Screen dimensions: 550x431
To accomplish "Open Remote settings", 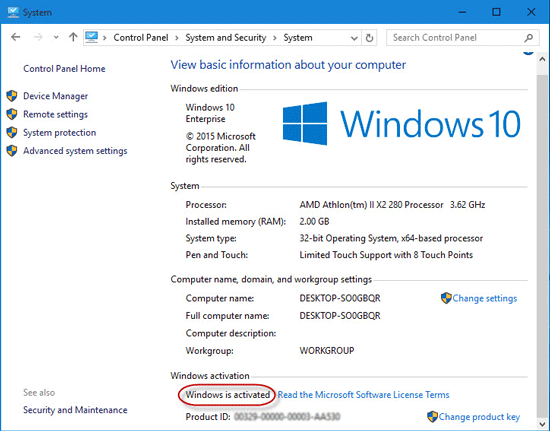I will (55, 114).
